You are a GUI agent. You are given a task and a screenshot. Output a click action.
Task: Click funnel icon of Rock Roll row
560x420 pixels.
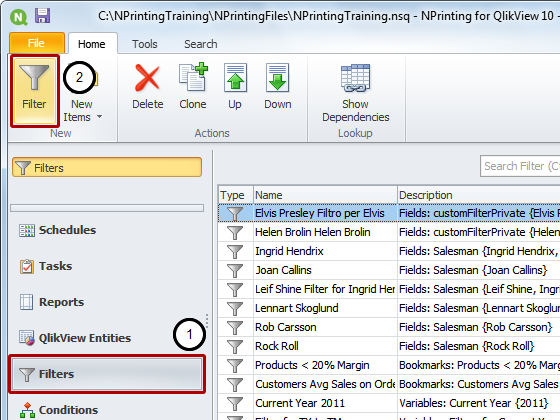tap(235, 346)
